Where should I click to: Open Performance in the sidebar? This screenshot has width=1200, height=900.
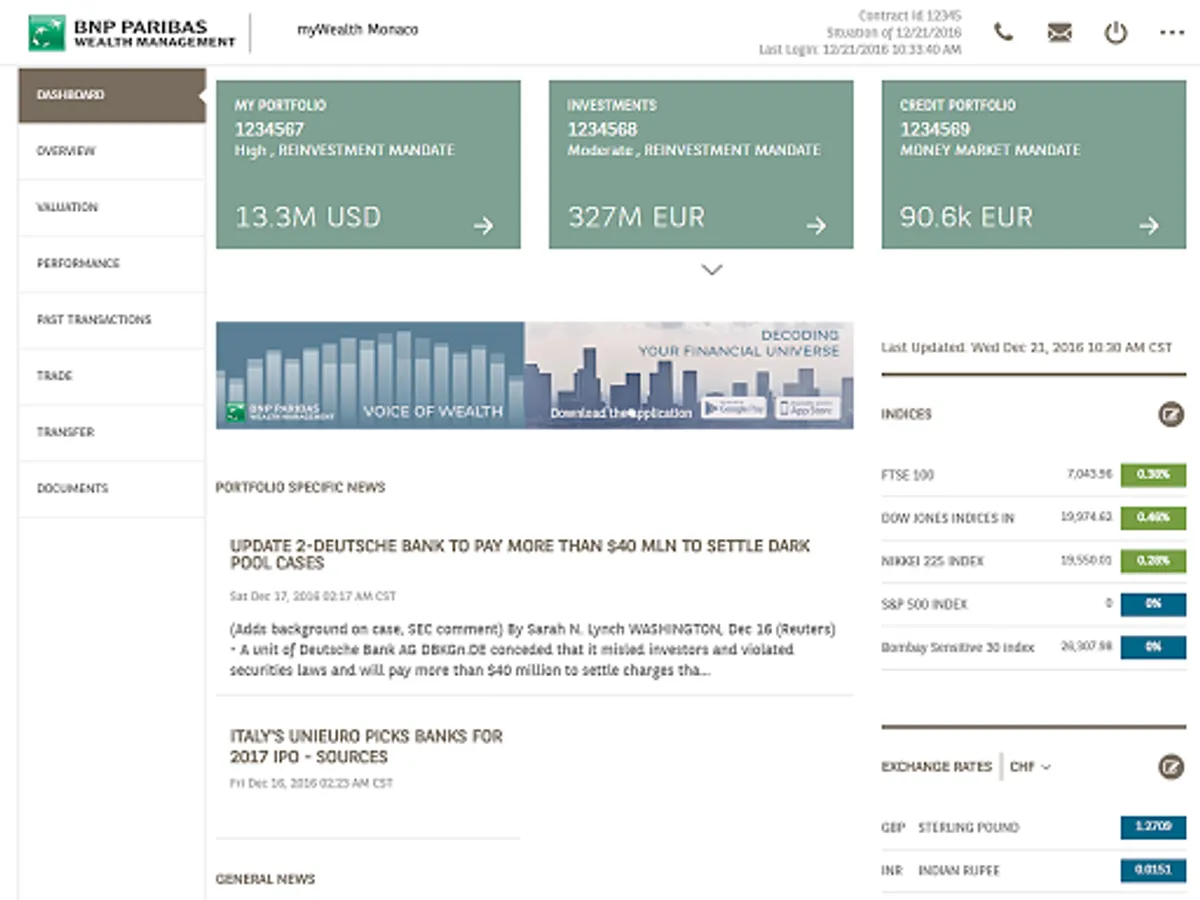pos(111,264)
